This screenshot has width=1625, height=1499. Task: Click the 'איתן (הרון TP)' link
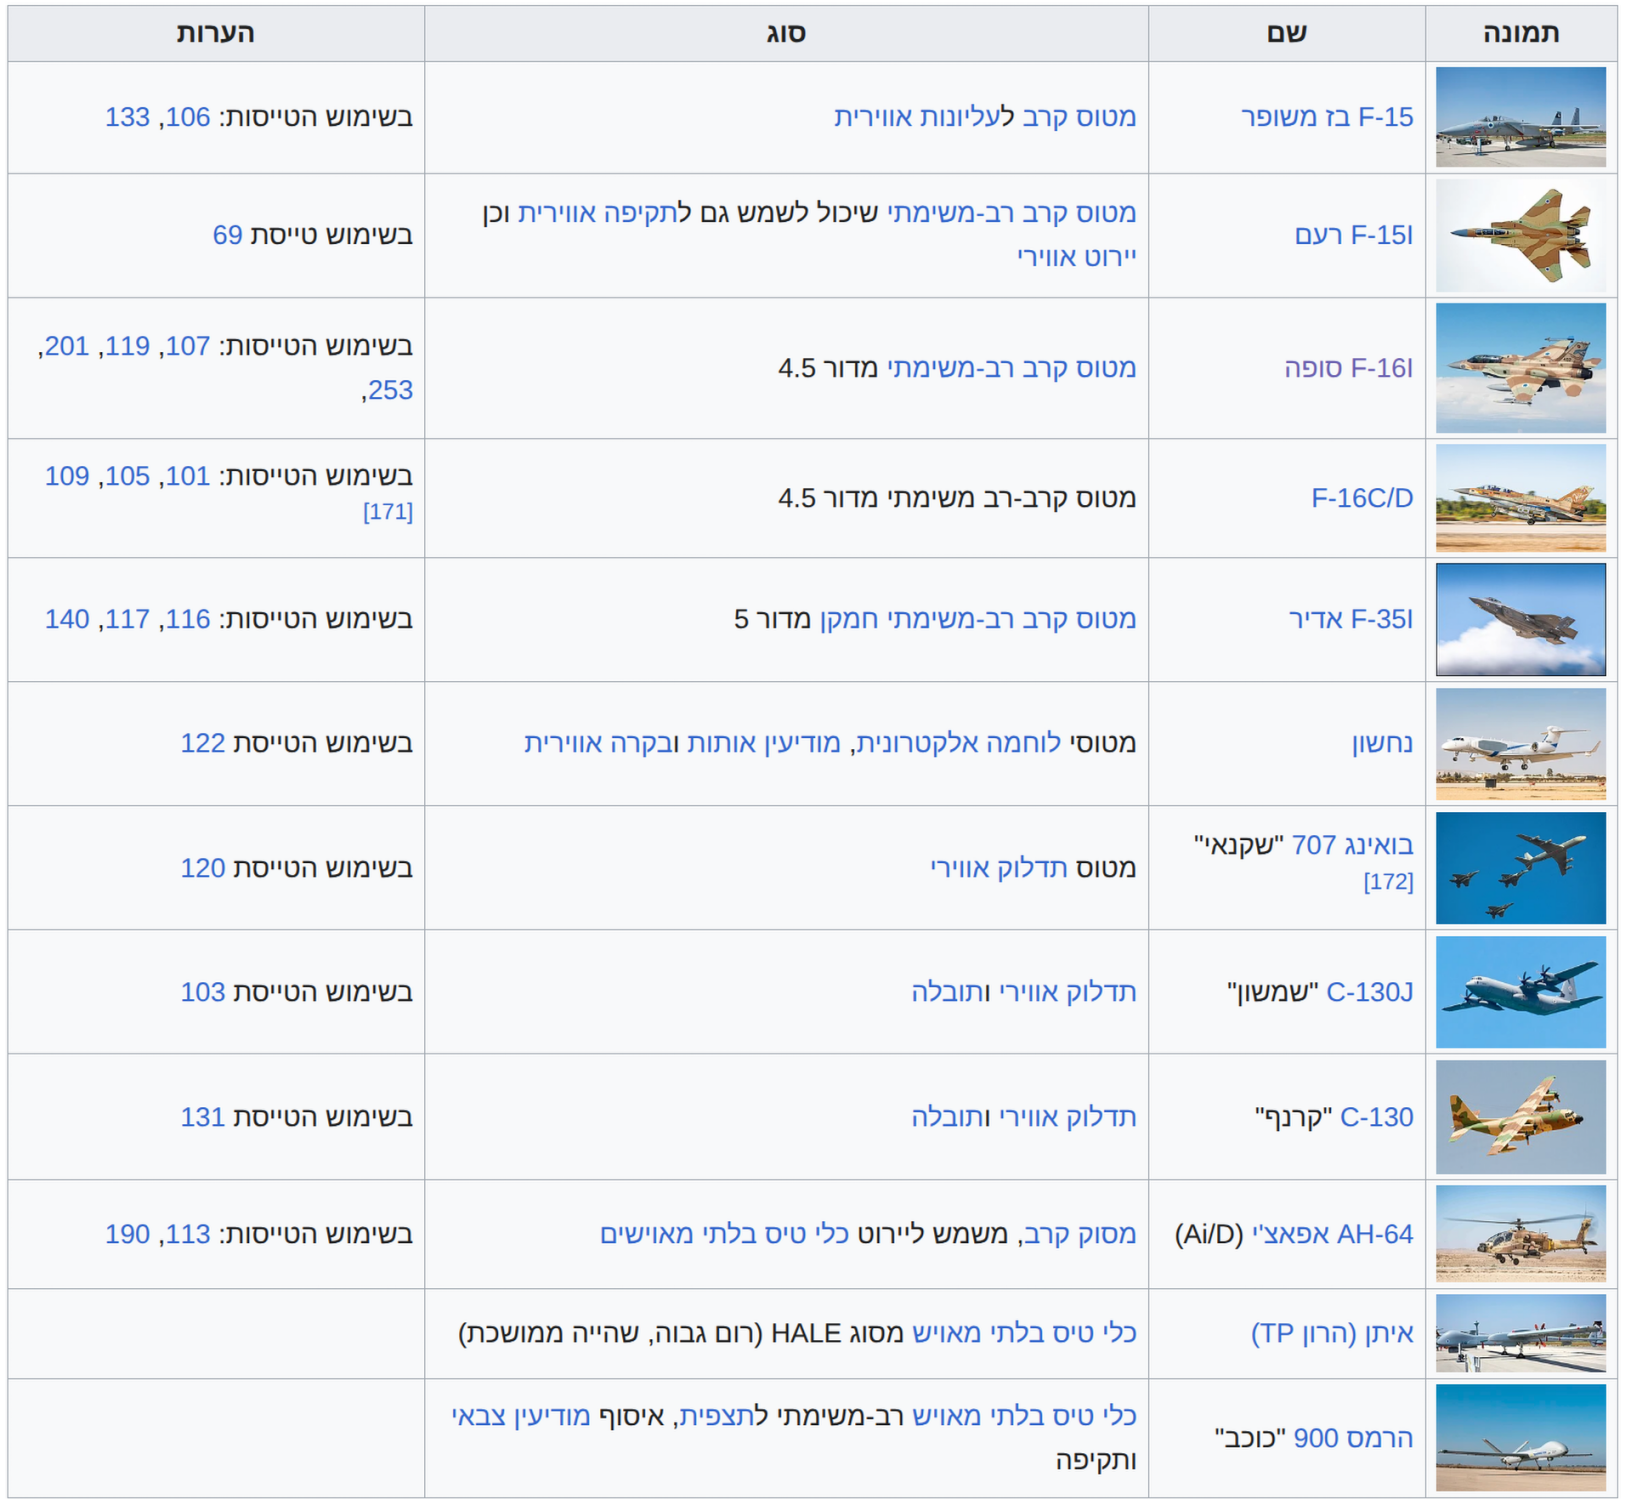point(1332,1333)
